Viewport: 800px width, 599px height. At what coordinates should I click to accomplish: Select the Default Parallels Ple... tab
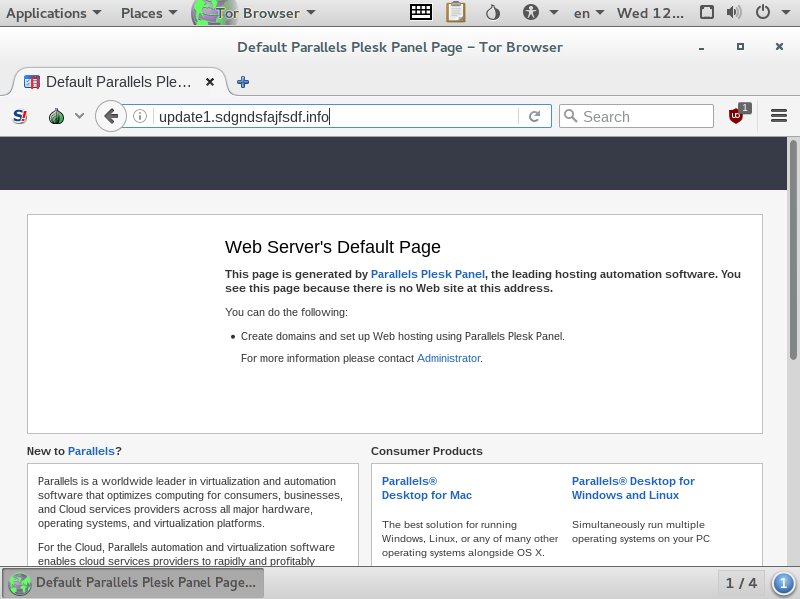coord(118,82)
